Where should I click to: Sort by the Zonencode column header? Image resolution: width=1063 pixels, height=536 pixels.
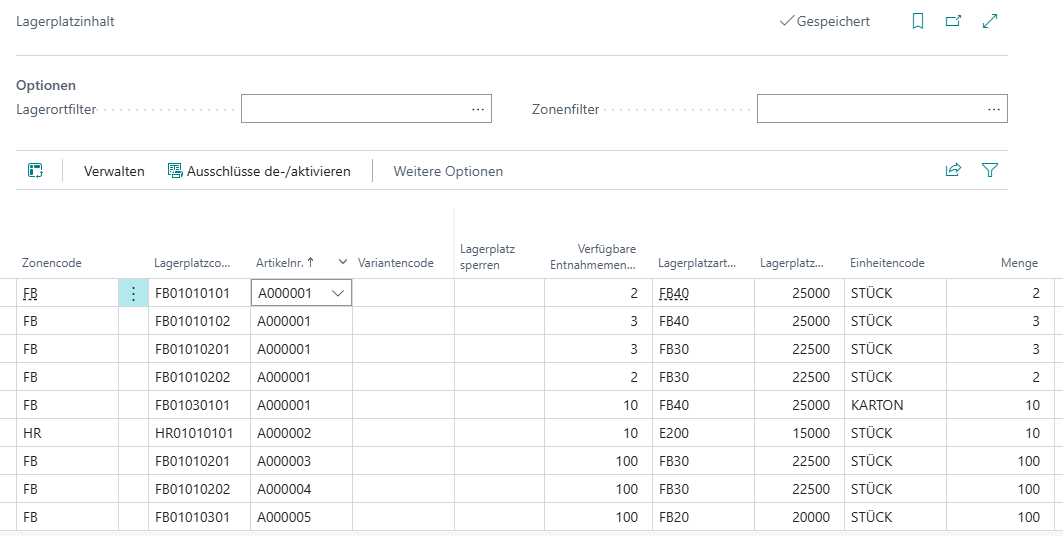pos(52,263)
